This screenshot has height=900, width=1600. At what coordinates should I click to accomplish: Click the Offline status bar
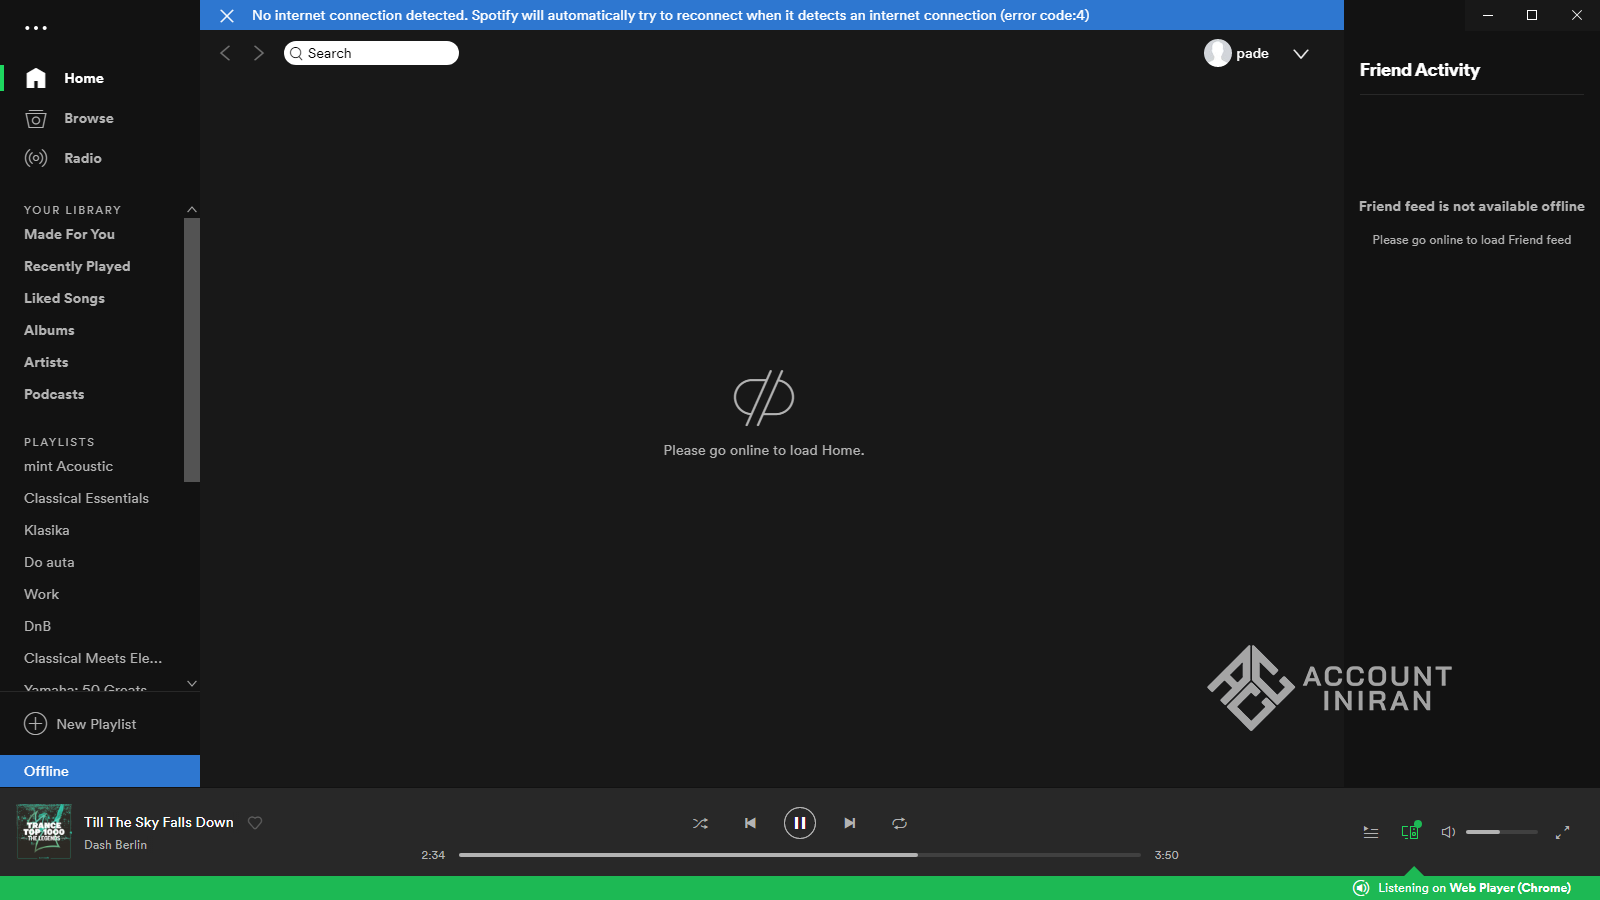click(100, 771)
